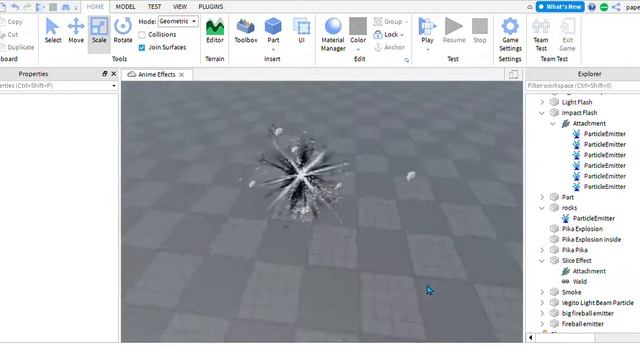
Task: Expand the Pika Pika item
Action: point(542,250)
